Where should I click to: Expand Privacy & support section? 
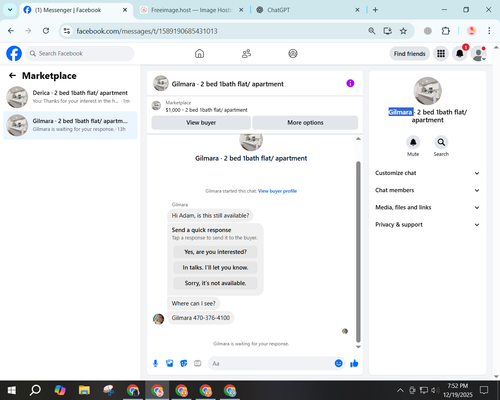pyautogui.click(x=427, y=225)
